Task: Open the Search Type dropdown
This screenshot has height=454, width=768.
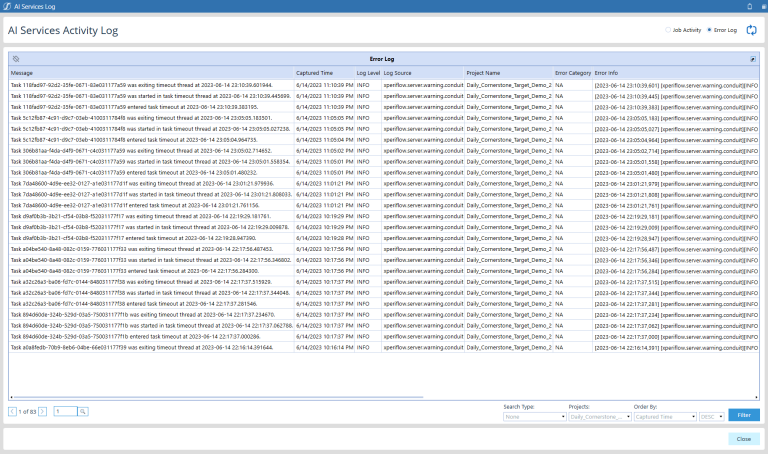Action: pos(535,417)
